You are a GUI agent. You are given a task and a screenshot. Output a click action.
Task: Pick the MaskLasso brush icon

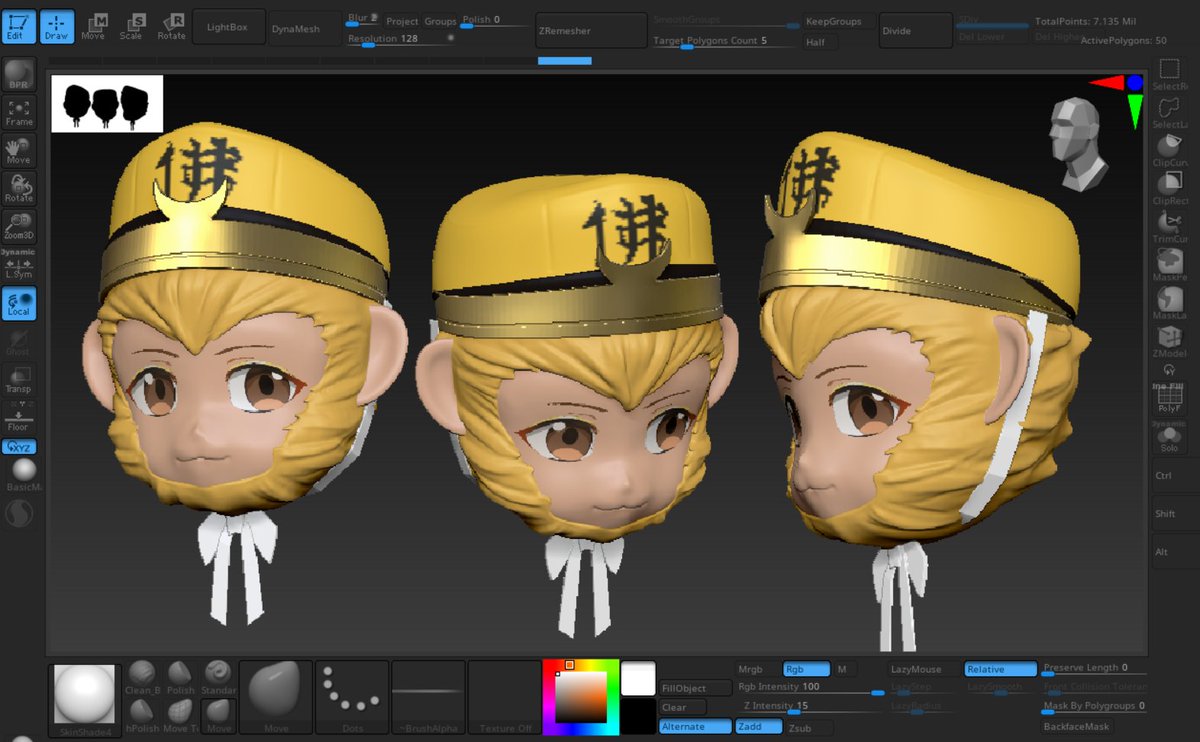coord(1168,303)
